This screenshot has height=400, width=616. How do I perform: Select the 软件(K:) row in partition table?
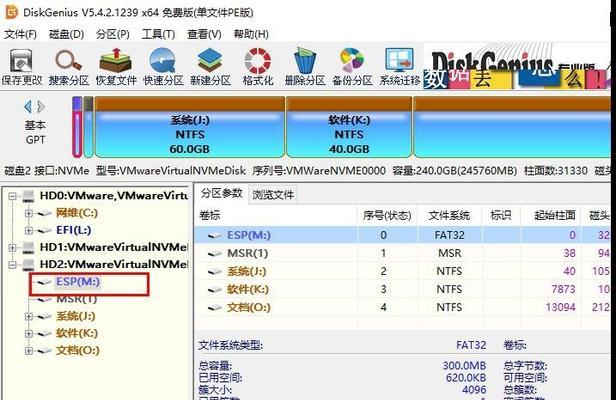(x=403, y=290)
